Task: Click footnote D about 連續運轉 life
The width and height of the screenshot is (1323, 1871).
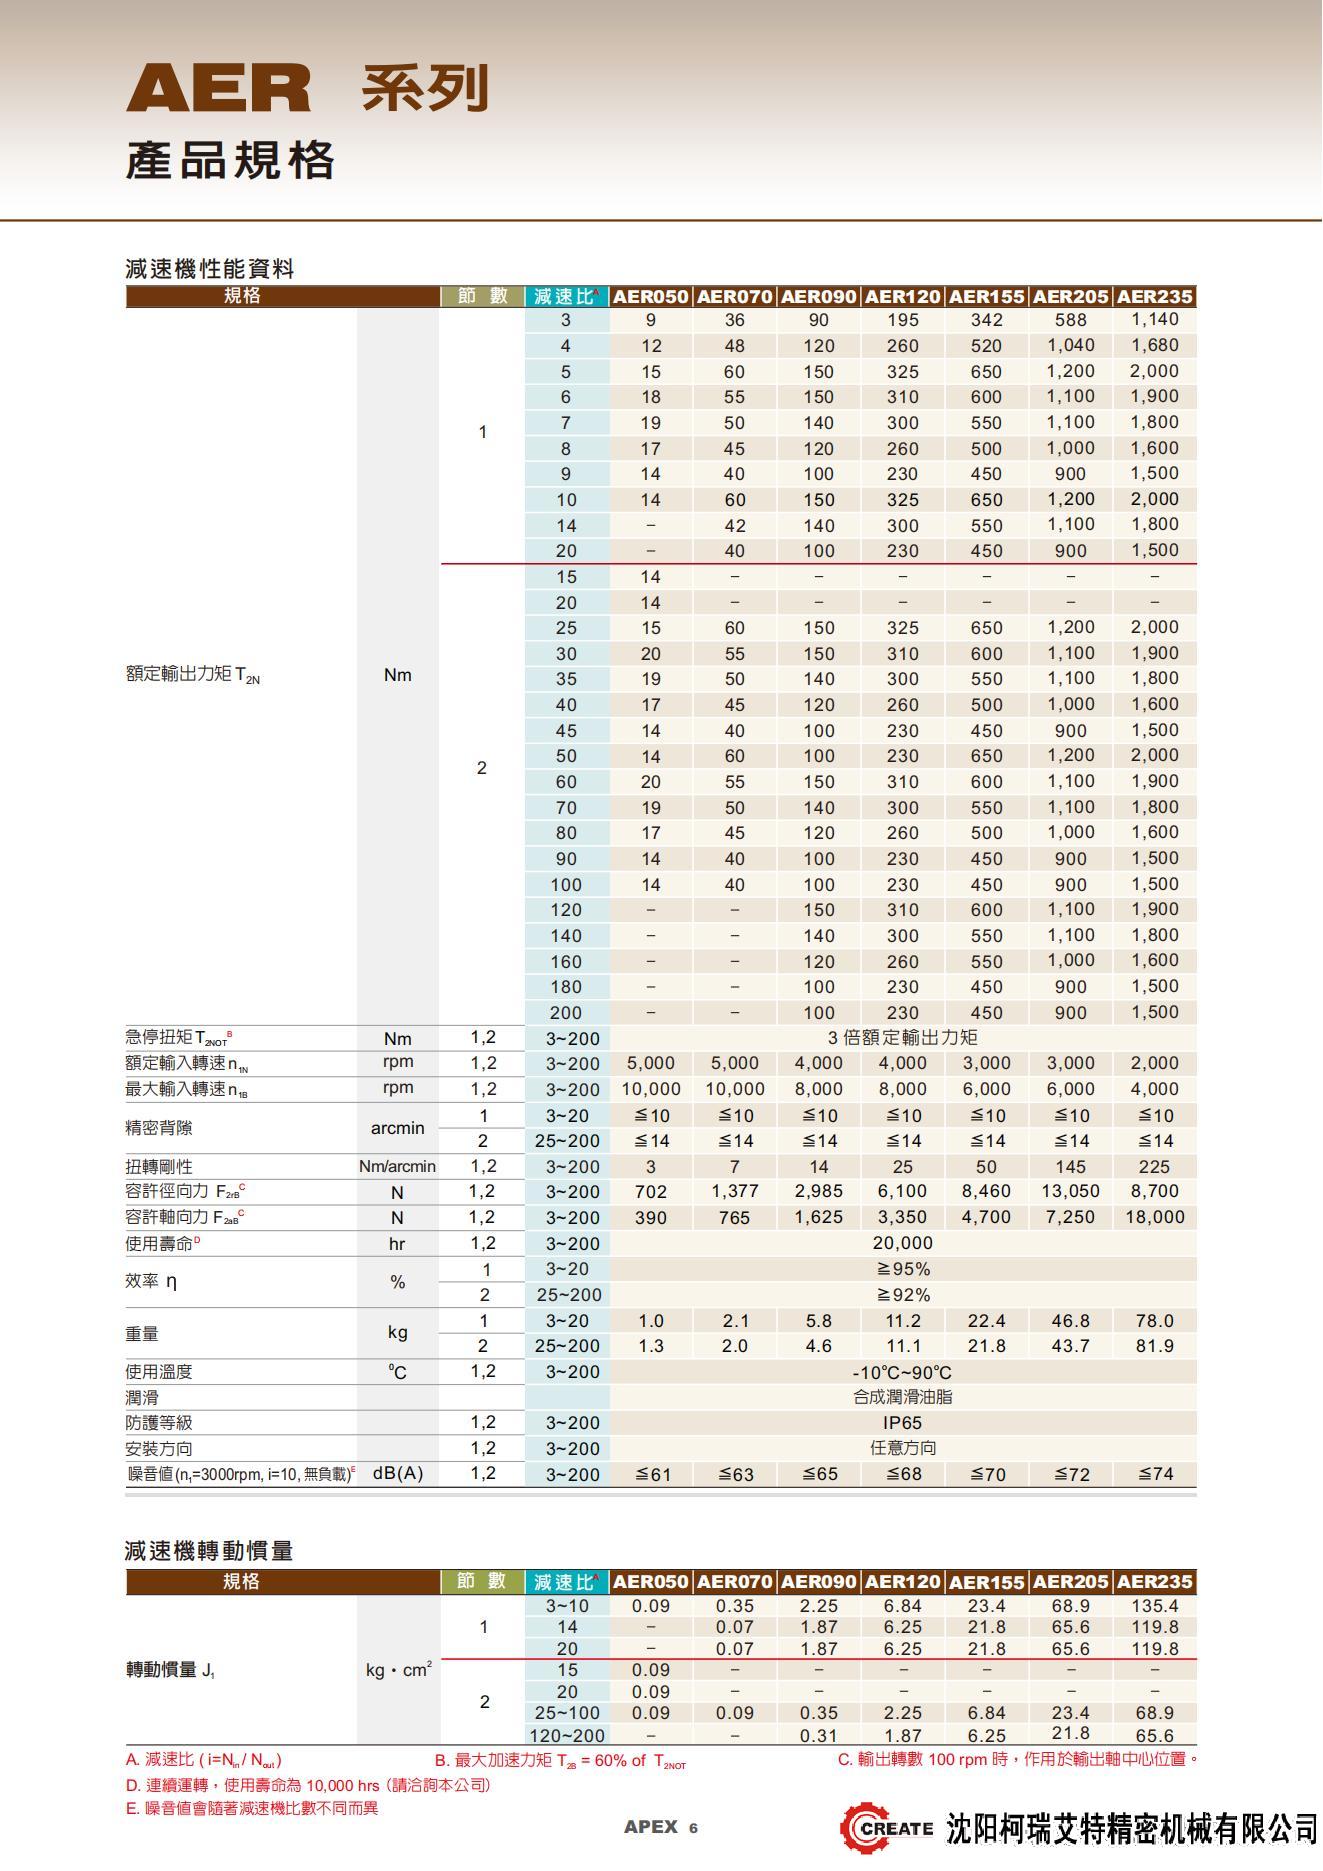Action: (x=308, y=1785)
